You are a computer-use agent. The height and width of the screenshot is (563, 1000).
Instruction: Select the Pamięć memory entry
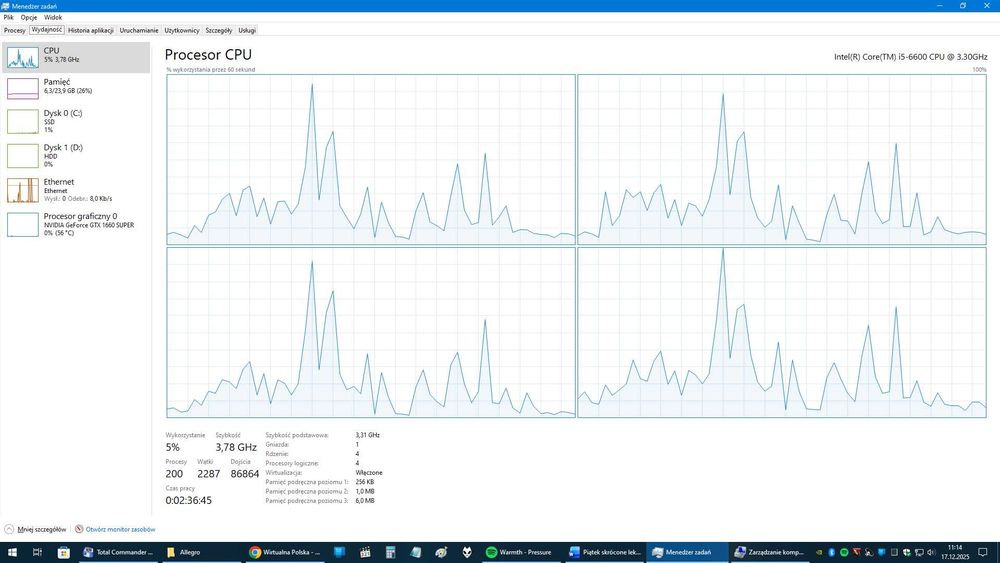[x=76, y=87]
